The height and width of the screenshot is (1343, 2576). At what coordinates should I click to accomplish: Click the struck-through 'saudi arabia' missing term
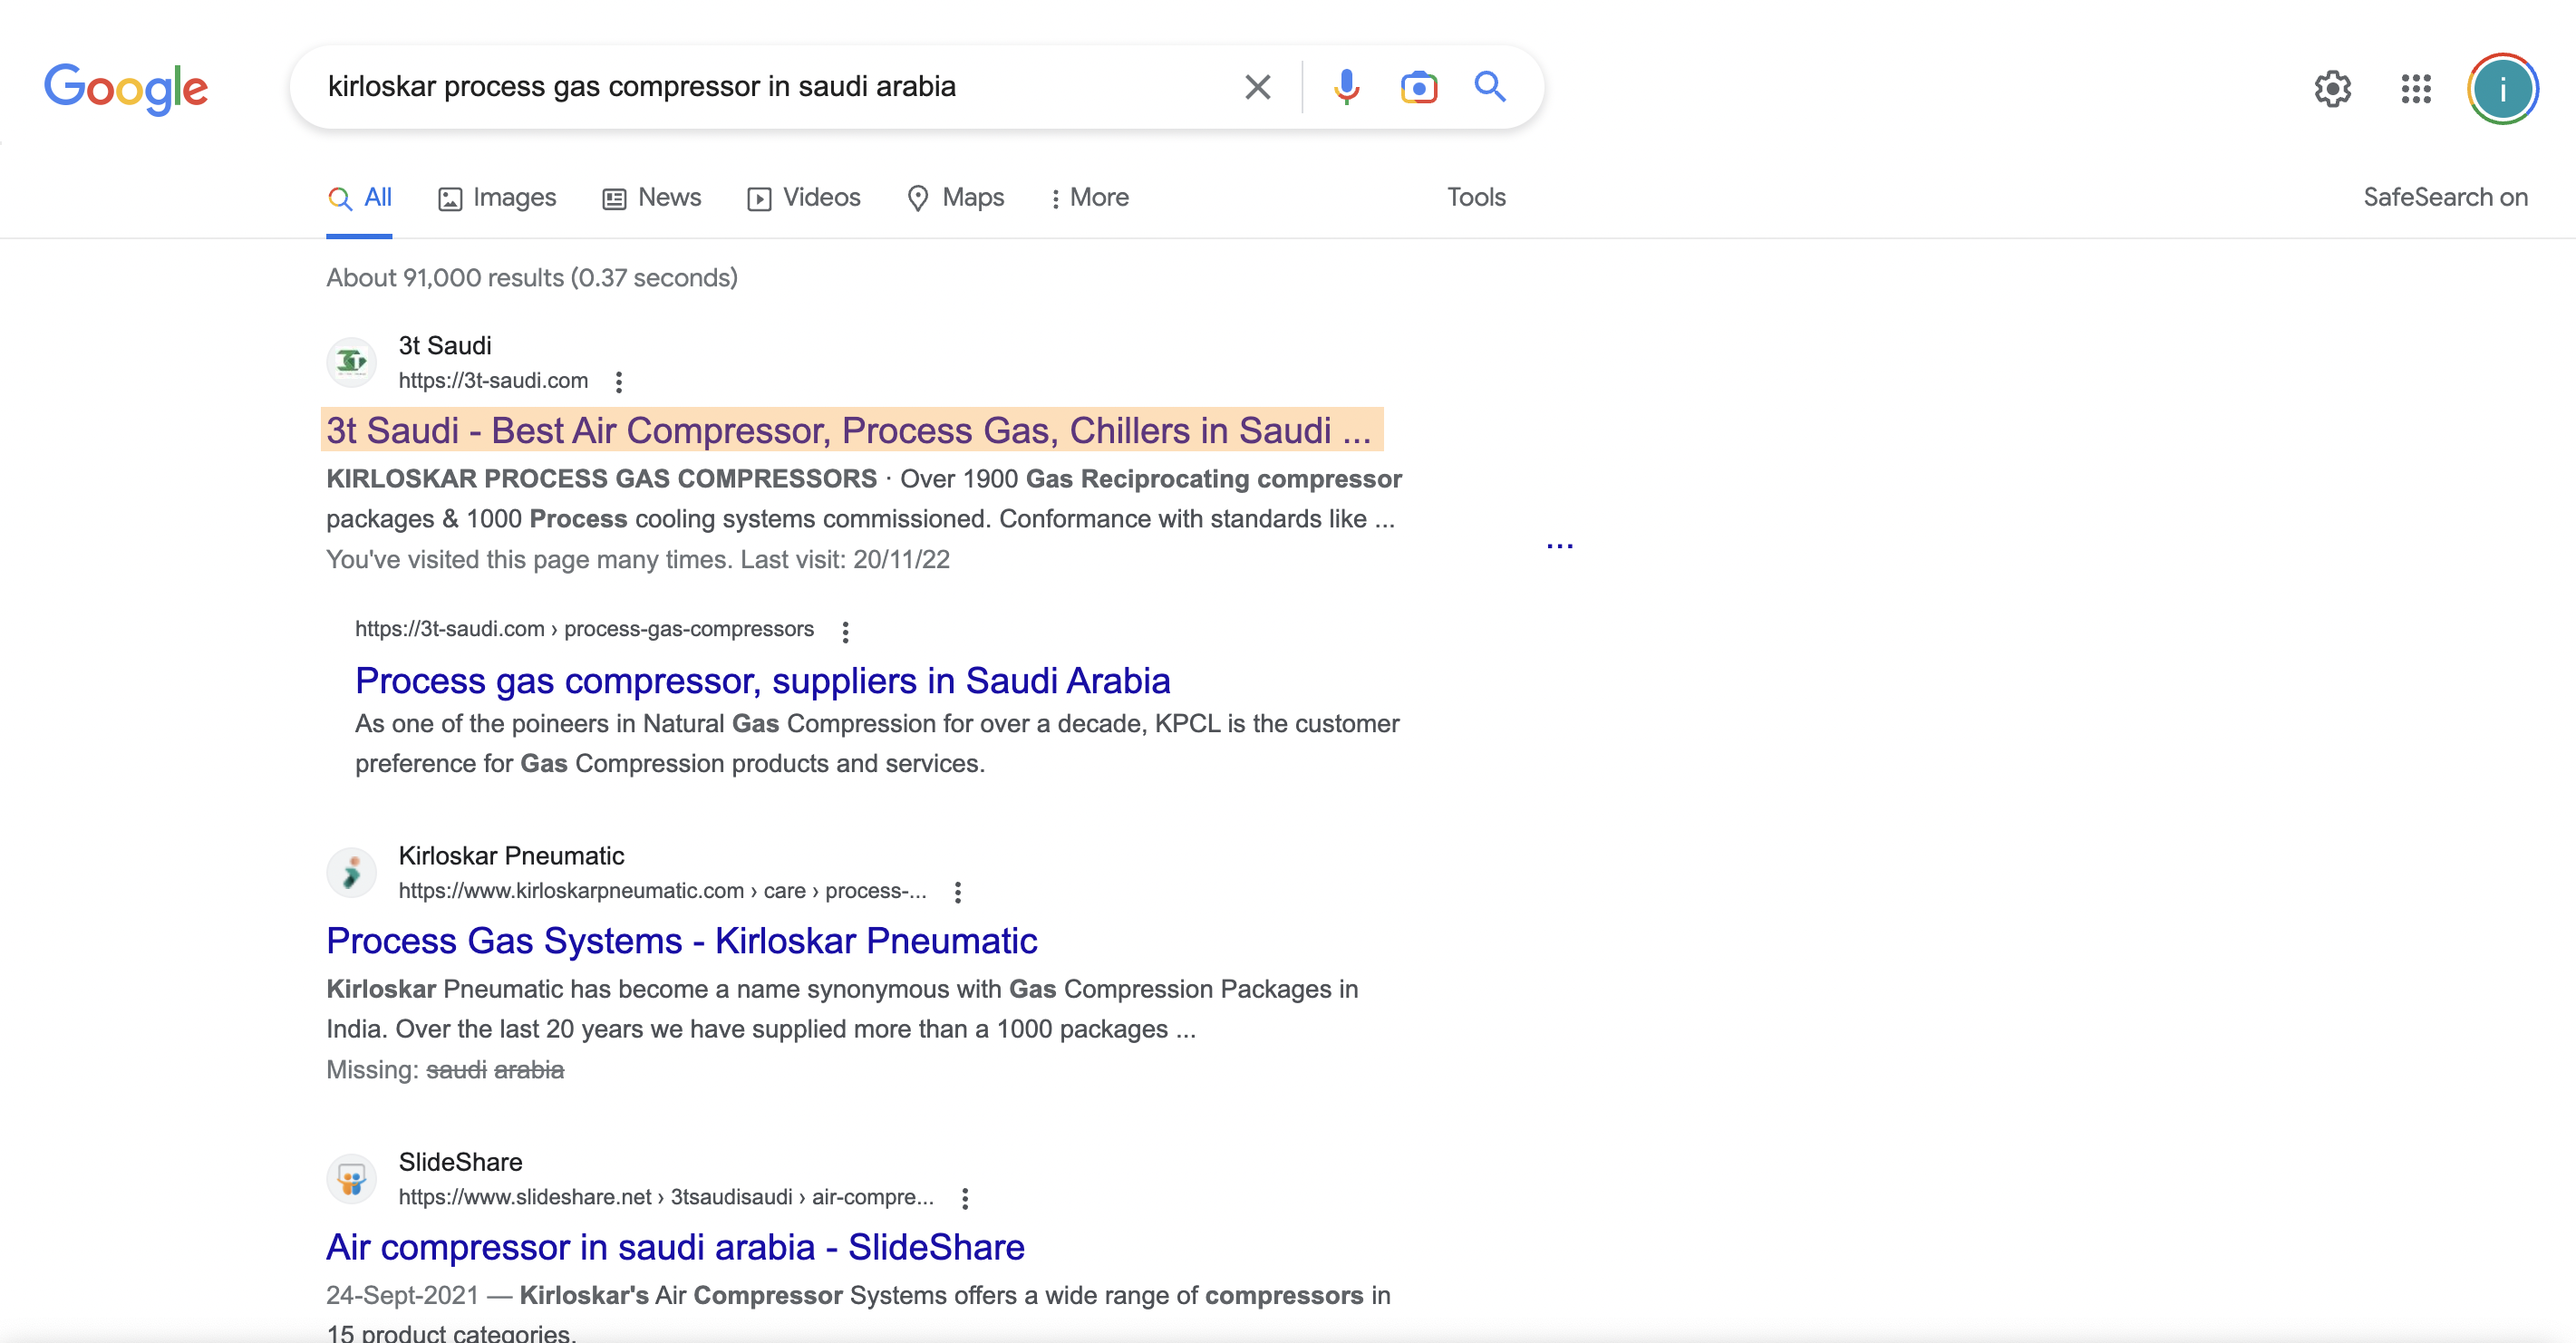(495, 1070)
